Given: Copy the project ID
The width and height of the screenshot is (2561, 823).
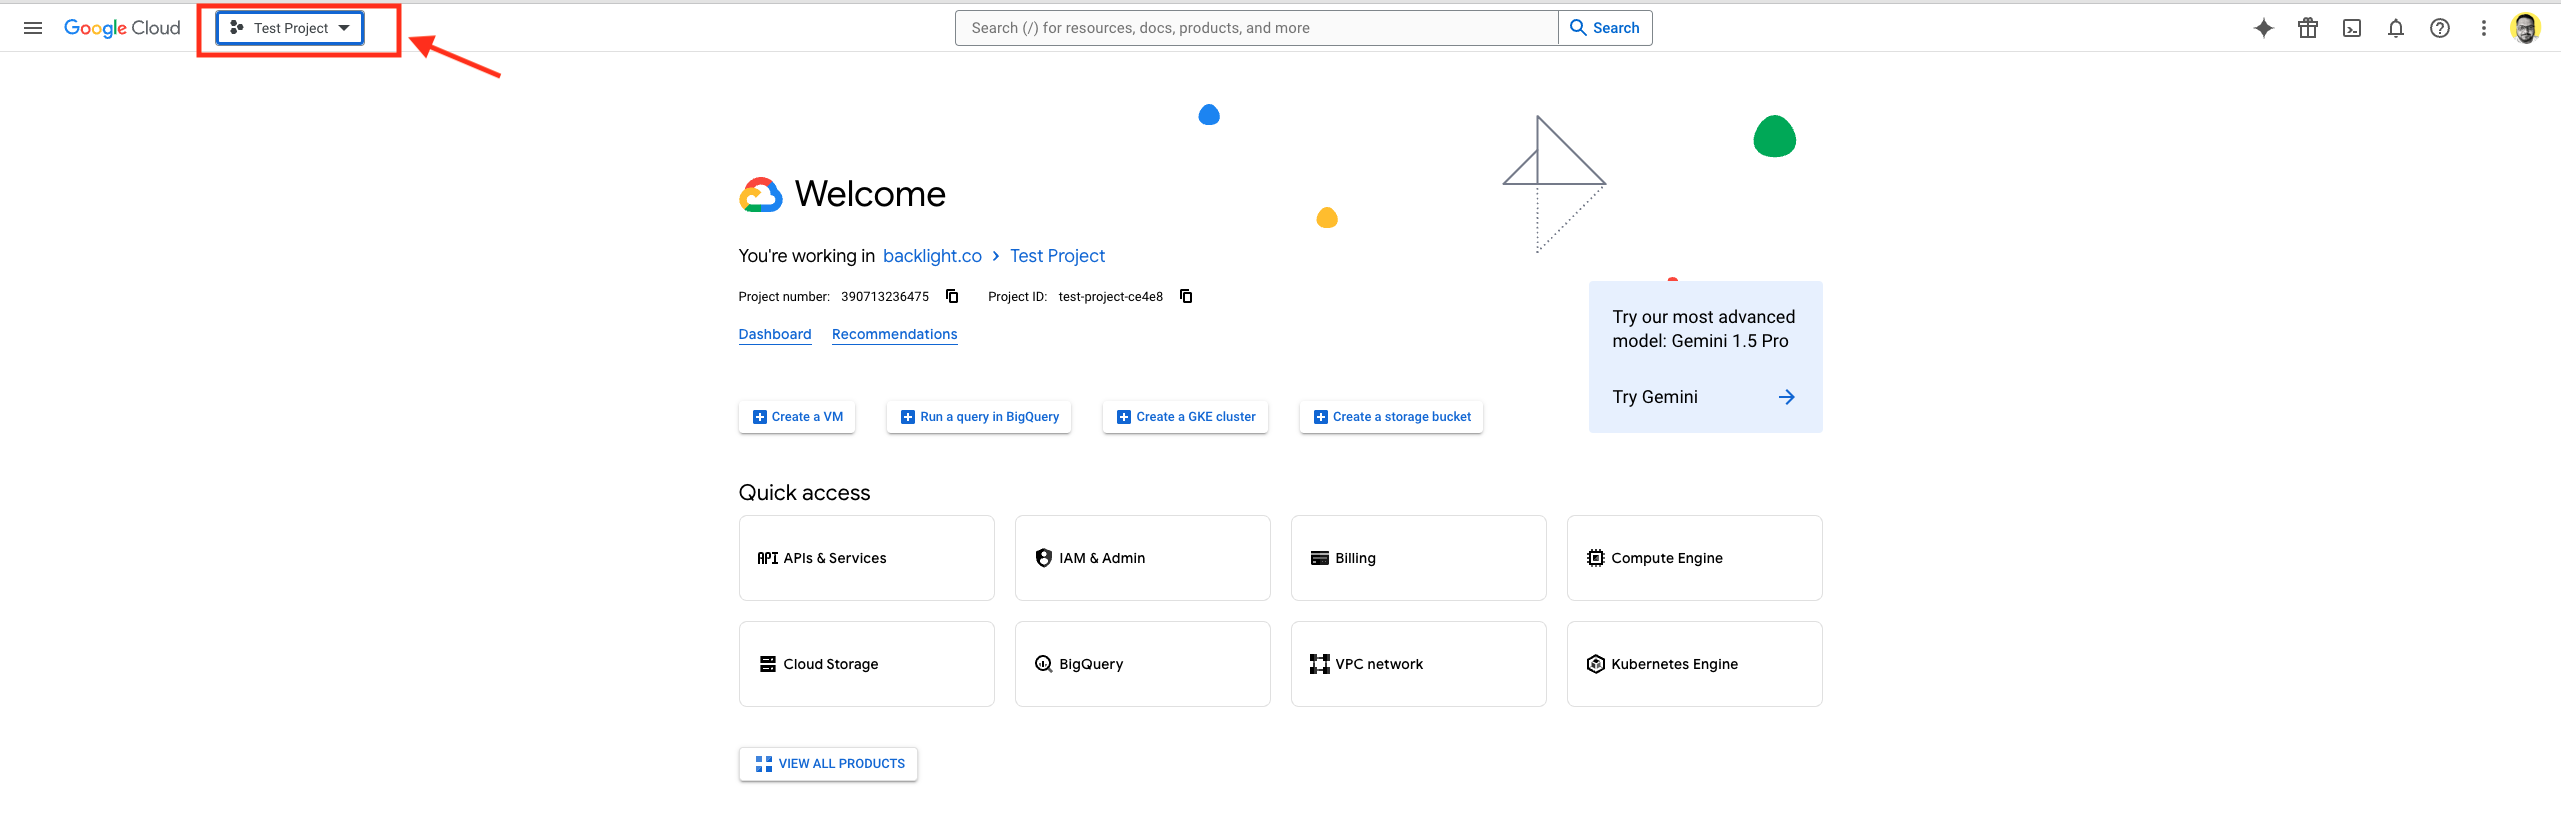Looking at the screenshot, I should click(1186, 296).
